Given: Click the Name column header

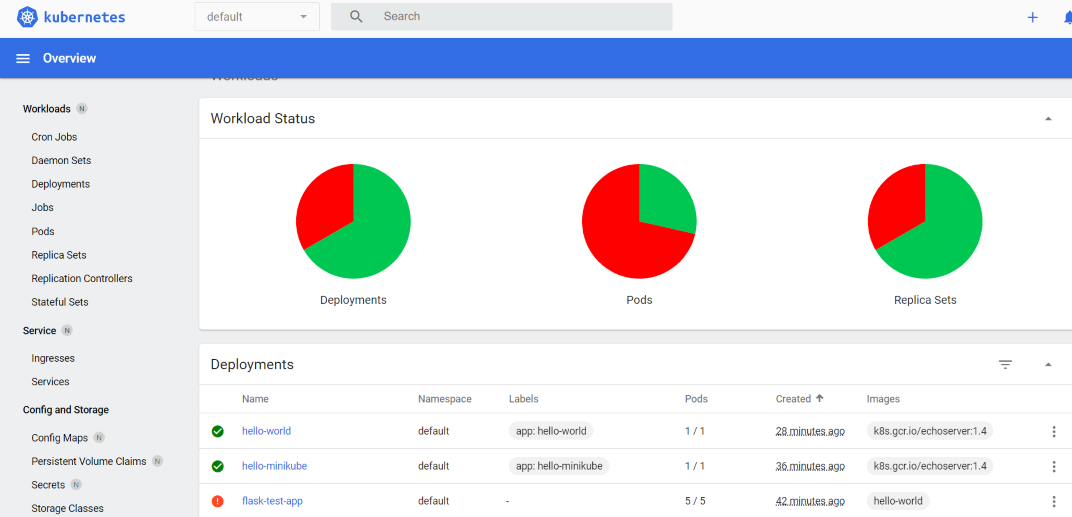Looking at the screenshot, I should (255, 399).
